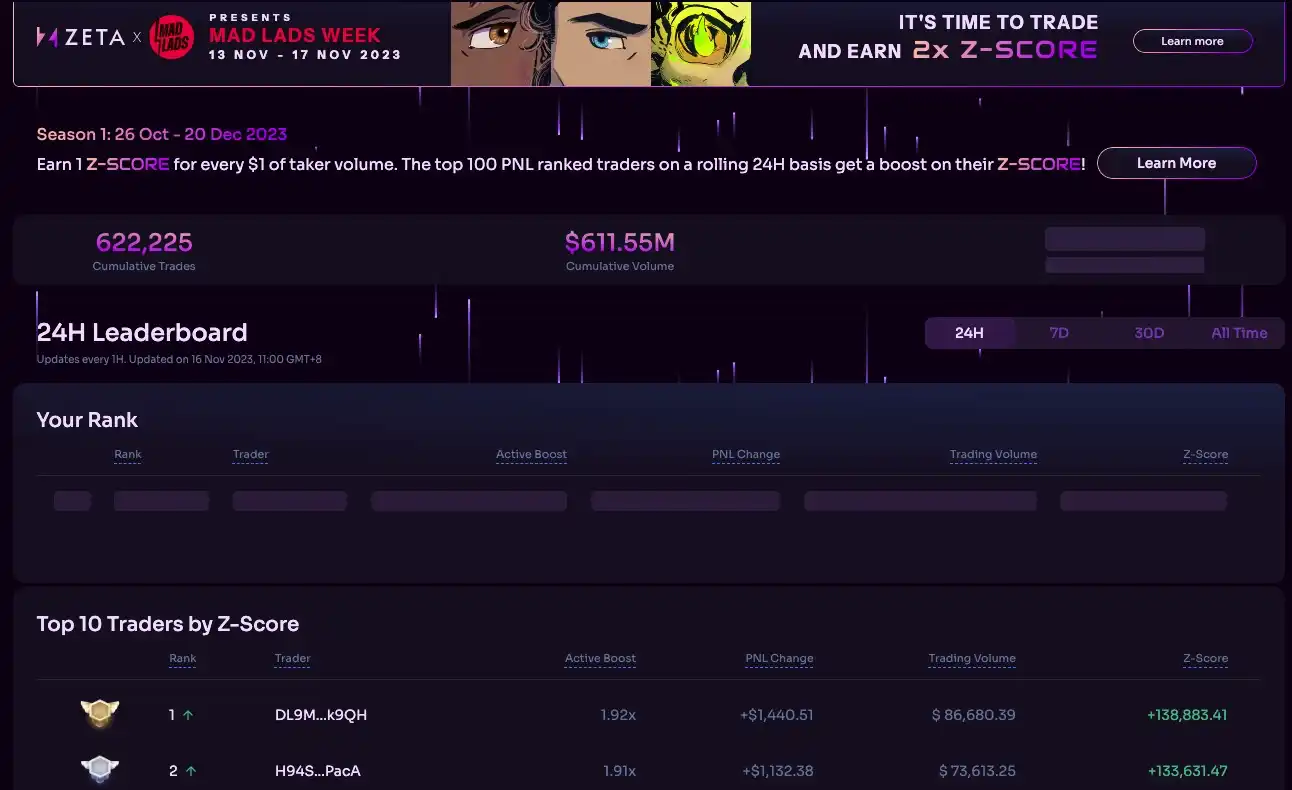The width and height of the screenshot is (1292, 790).
Task: Click Active Boost header in Top 10 table
Action: (600, 658)
